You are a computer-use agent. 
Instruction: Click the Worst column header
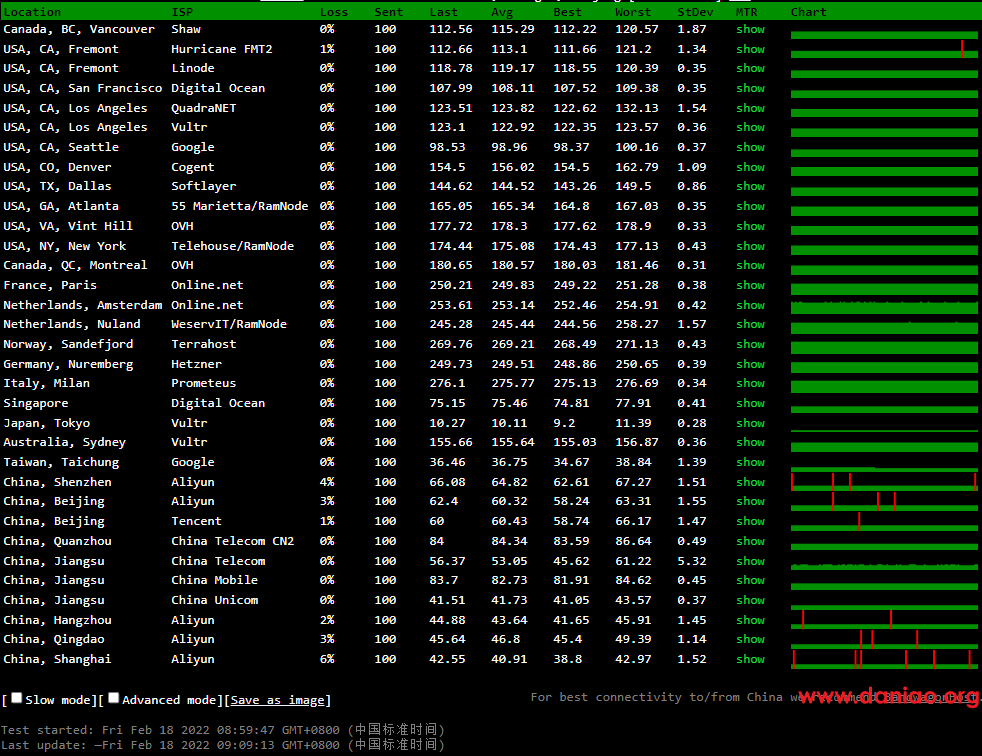point(633,12)
